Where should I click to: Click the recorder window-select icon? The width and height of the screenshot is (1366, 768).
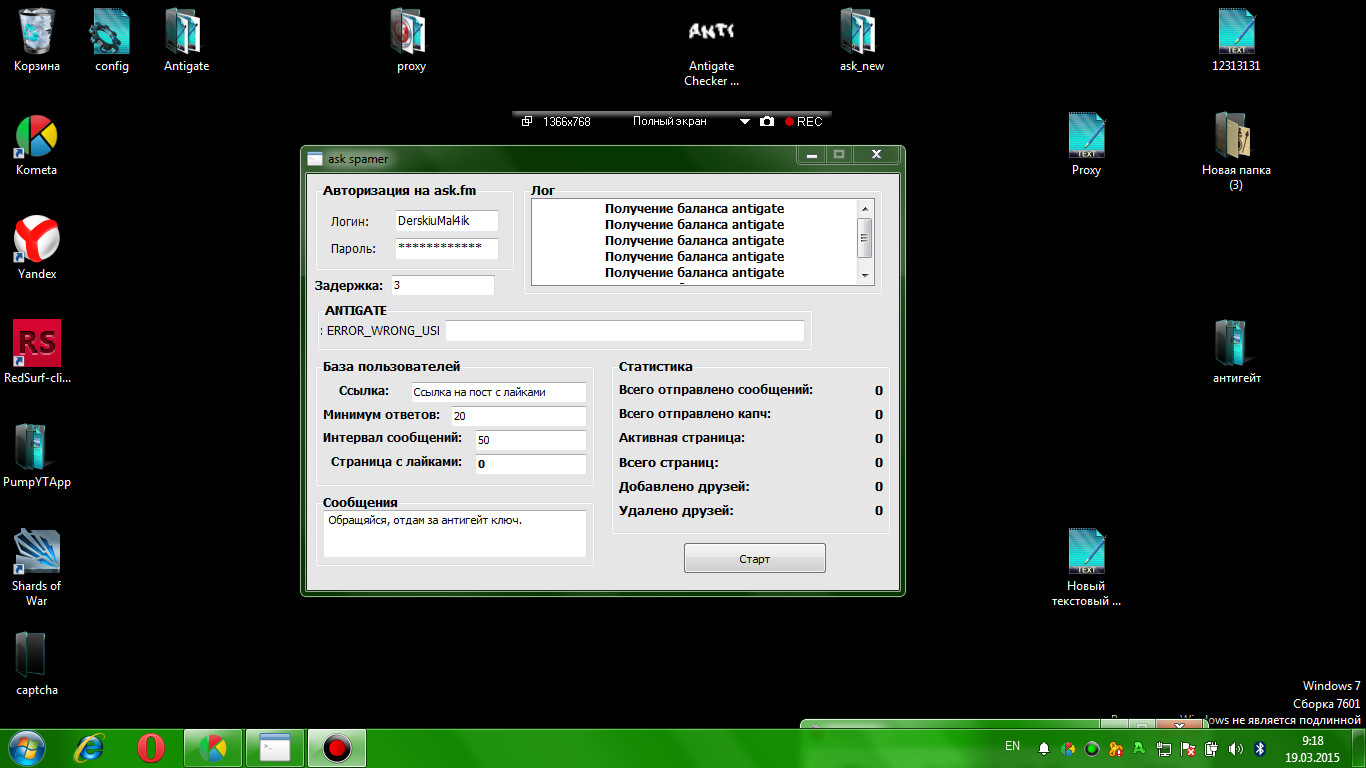(x=527, y=121)
